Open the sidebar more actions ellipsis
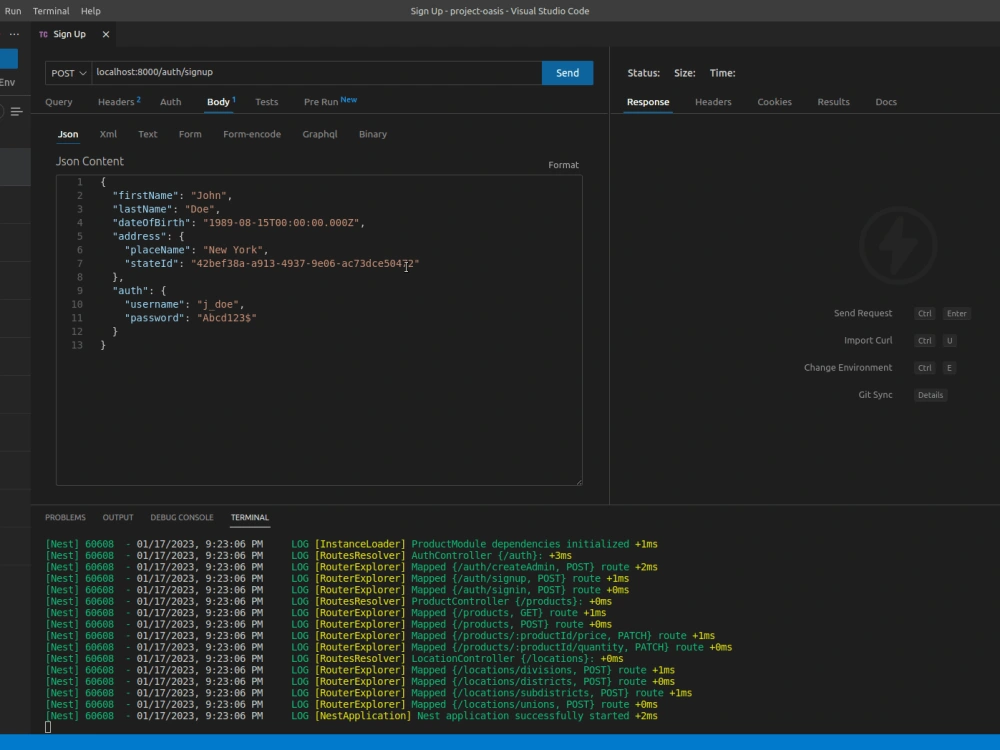 [14, 34]
